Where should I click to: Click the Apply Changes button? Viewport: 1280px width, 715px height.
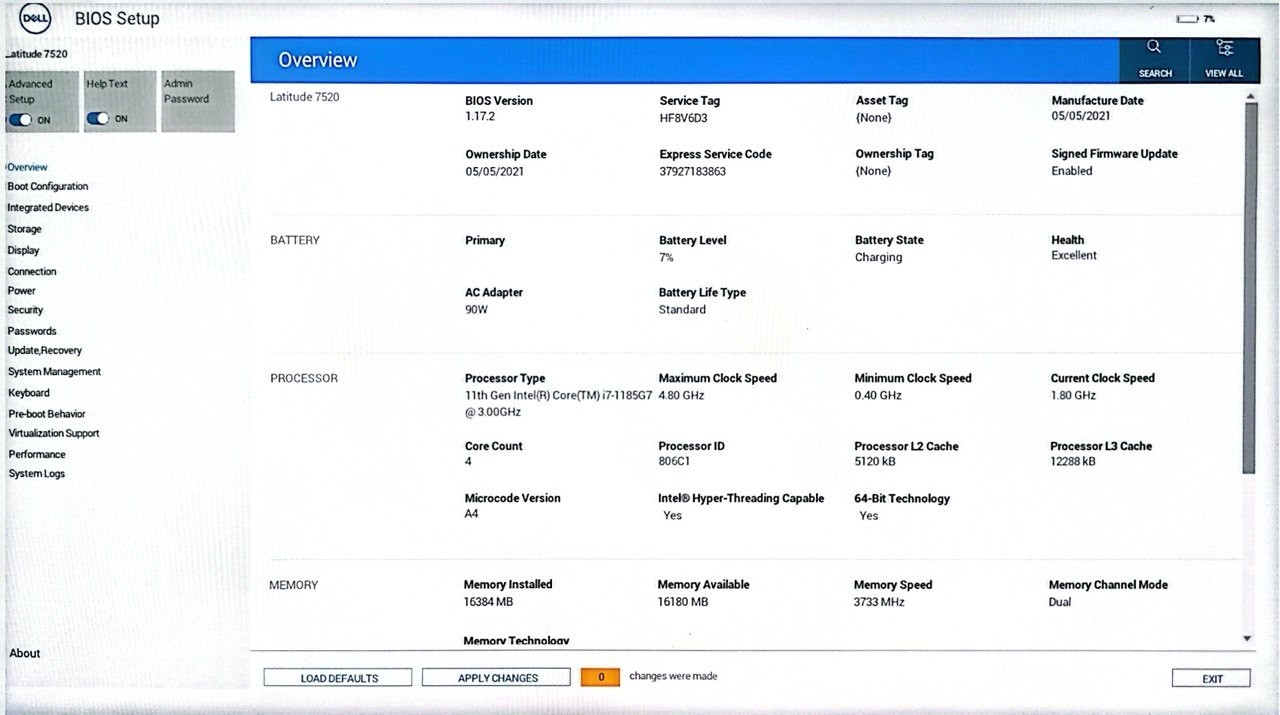point(496,678)
